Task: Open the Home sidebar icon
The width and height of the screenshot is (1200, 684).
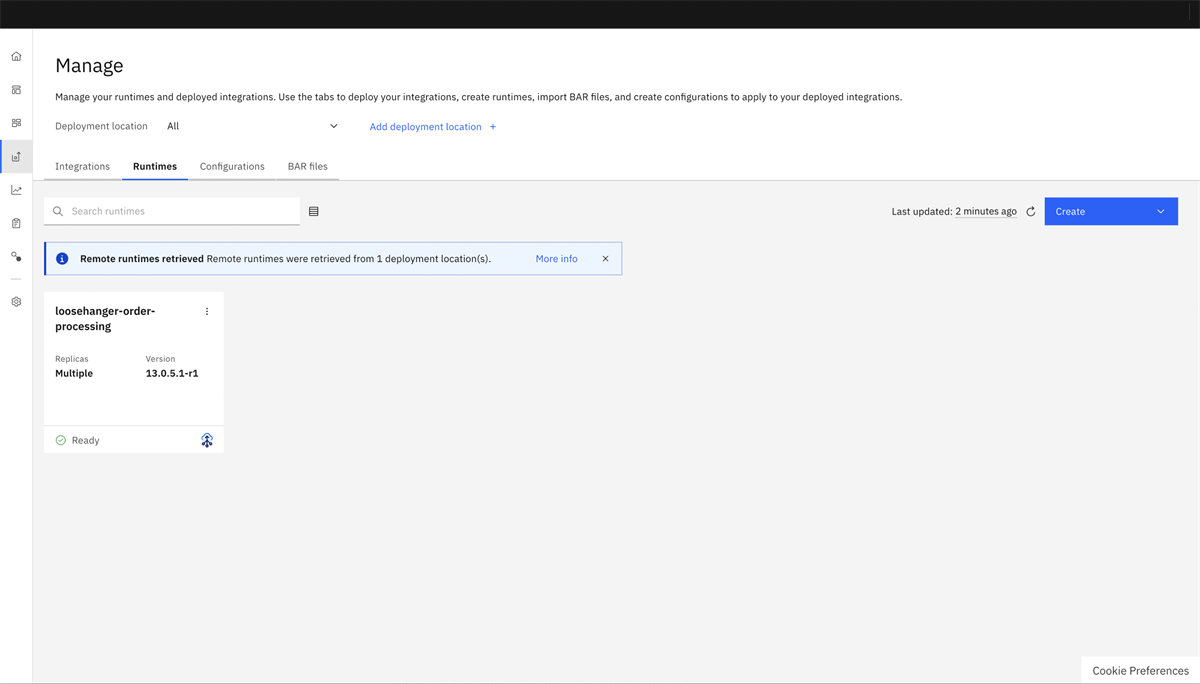Action: coord(16,56)
